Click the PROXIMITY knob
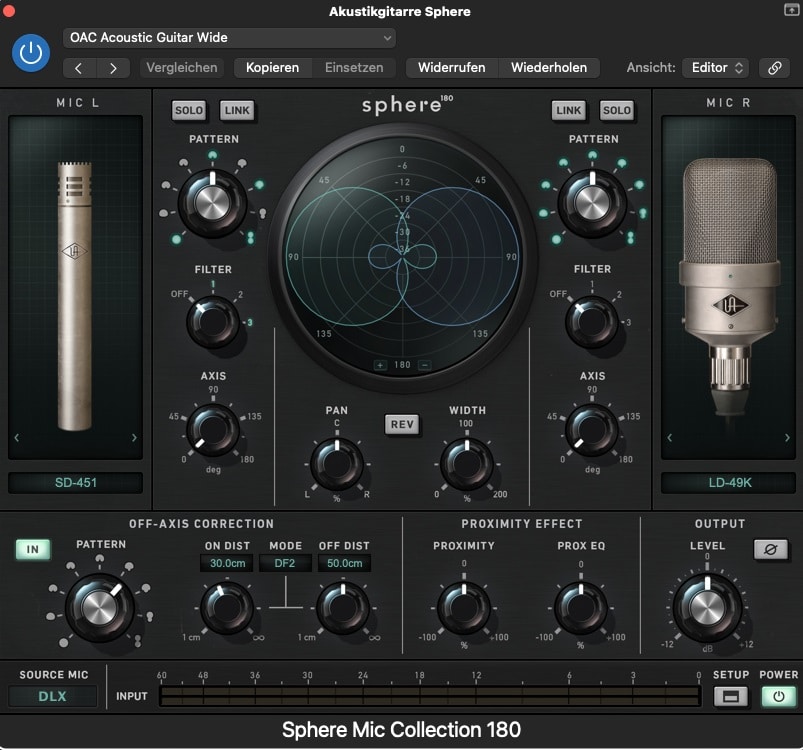Viewport: 803px width, 750px height. pyautogui.click(x=464, y=608)
